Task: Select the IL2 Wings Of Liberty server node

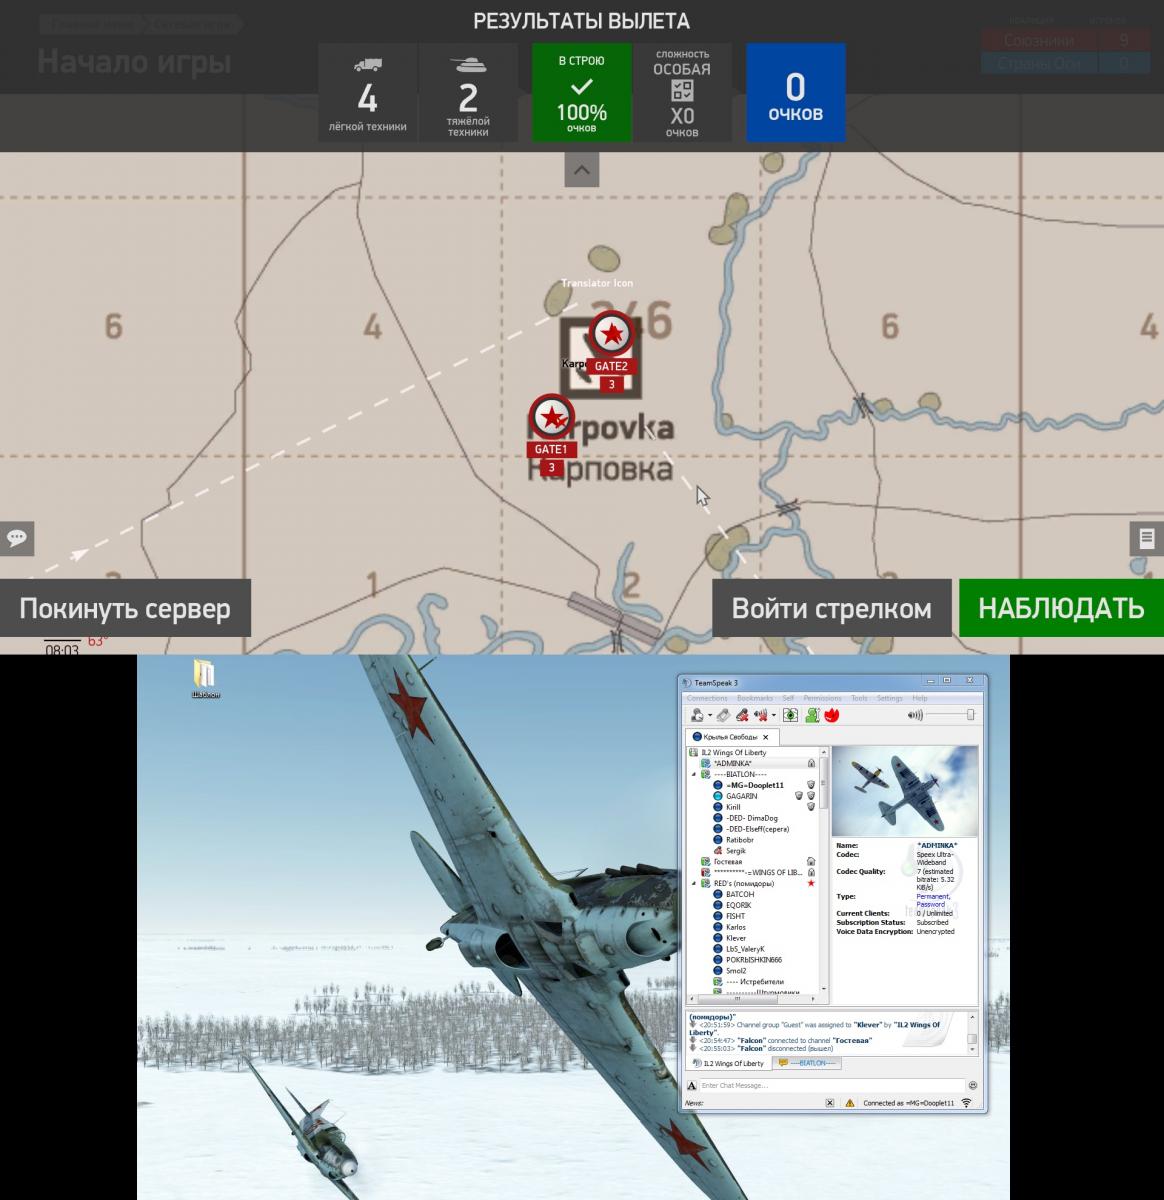Action: (733, 752)
